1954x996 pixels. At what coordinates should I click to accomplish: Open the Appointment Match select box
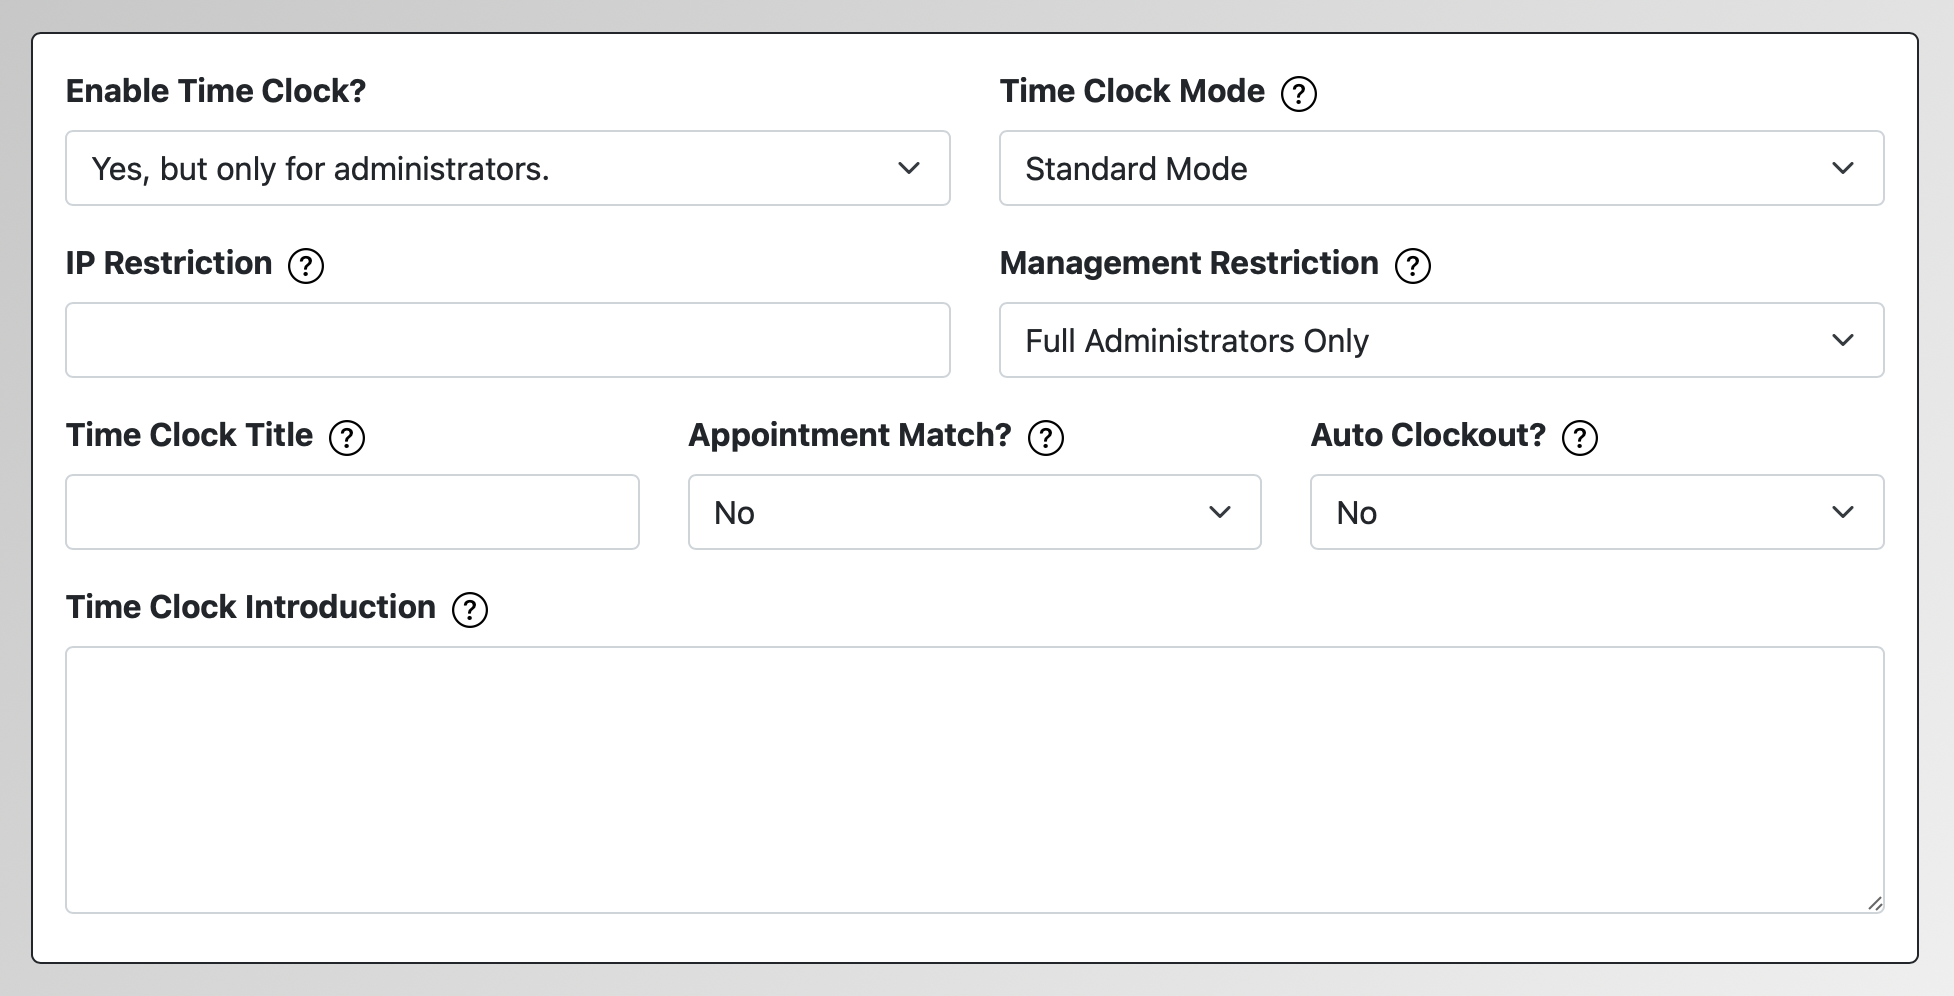[973, 512]
